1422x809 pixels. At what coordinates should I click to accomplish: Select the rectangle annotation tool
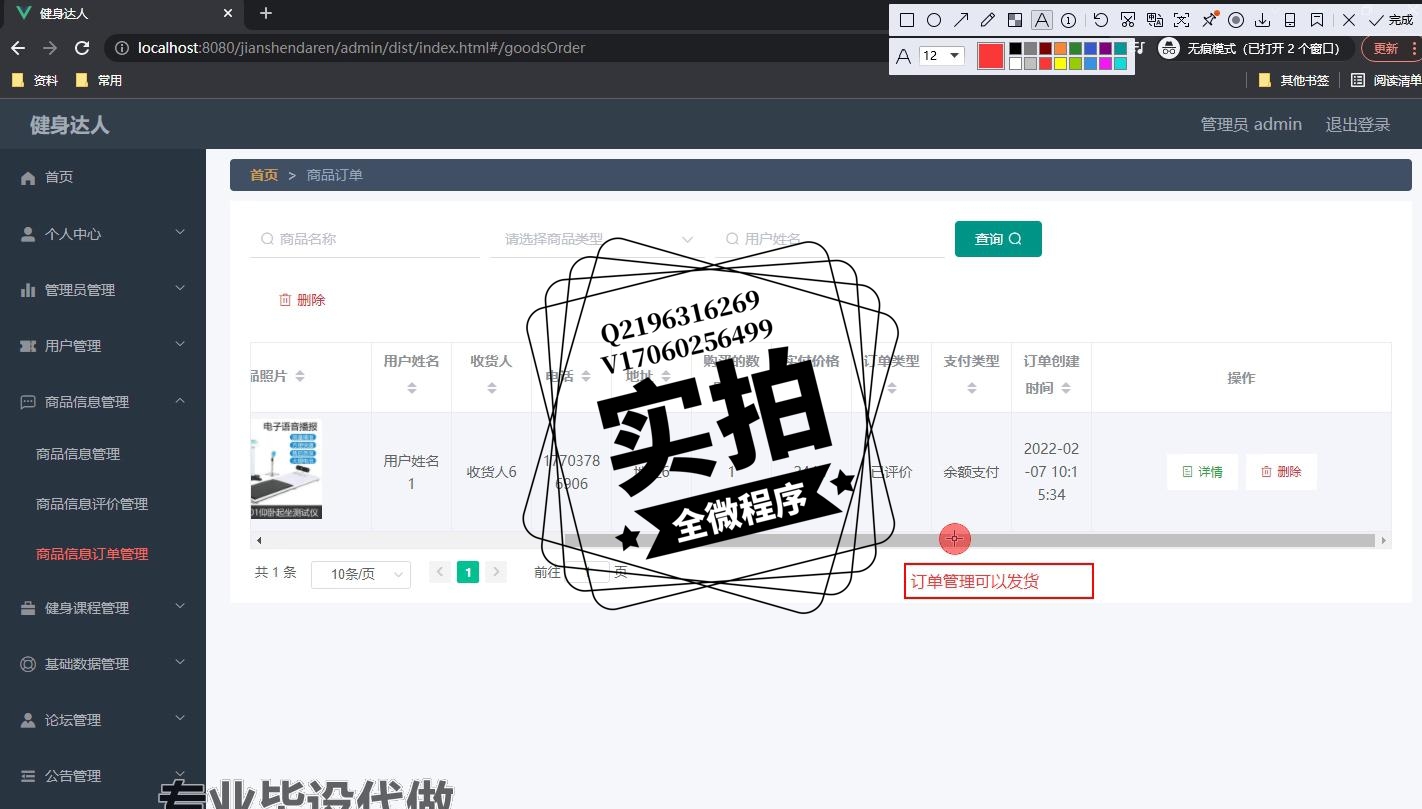[907, 20]
